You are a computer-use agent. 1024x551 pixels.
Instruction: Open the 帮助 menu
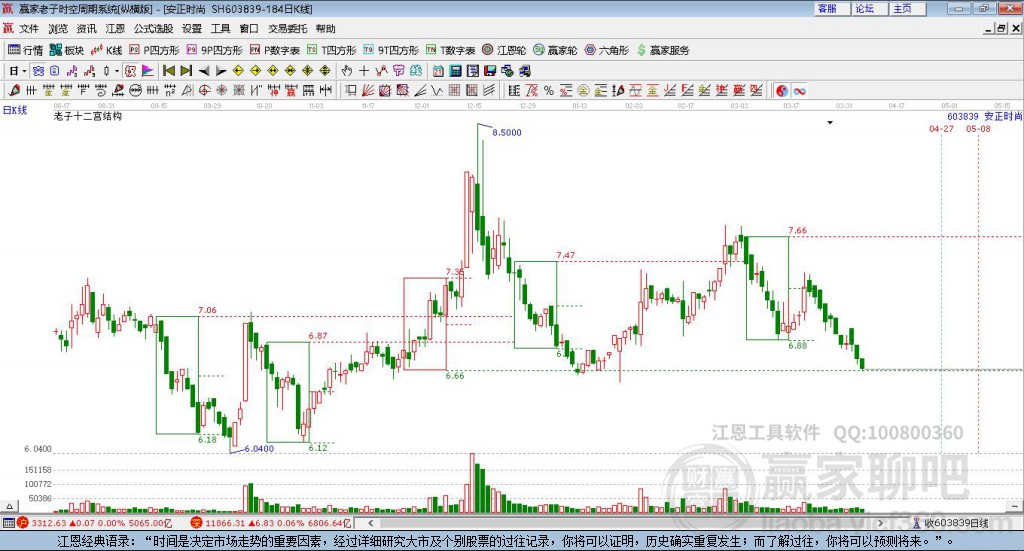325,29
